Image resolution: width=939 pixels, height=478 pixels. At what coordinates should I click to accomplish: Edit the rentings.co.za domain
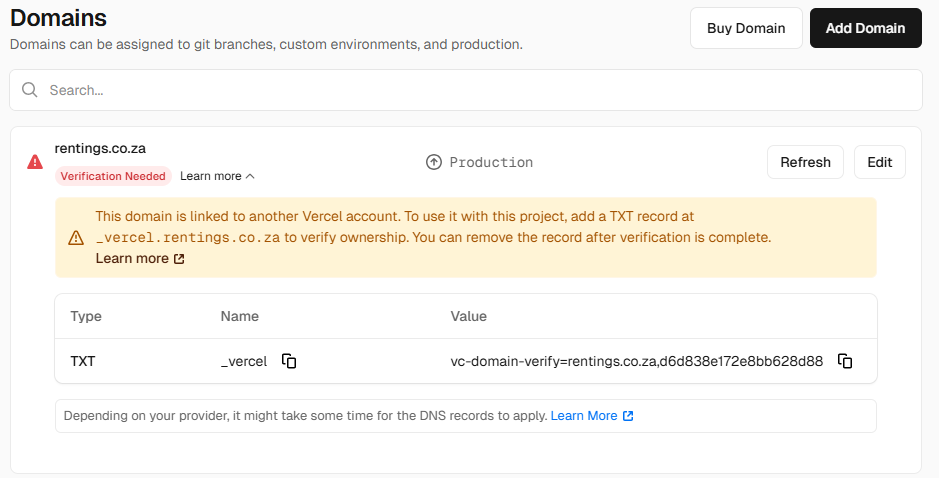pyautogui.click(x=879, y=162)
